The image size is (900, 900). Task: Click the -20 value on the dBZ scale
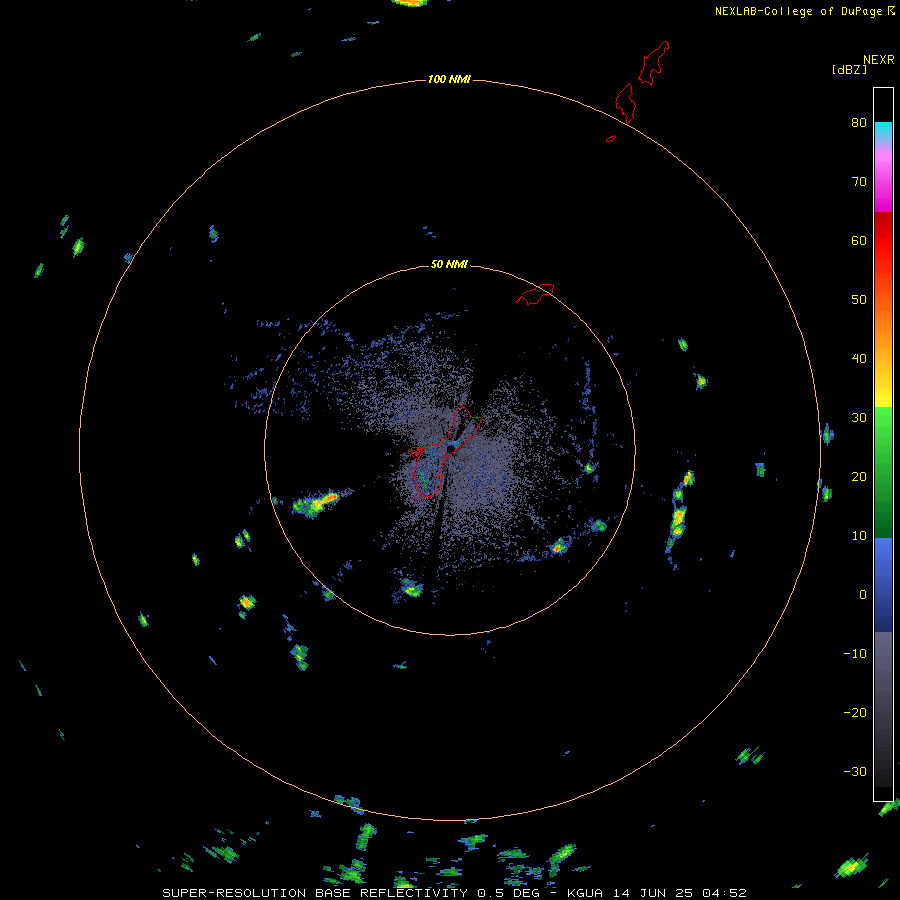coord(855,713)
